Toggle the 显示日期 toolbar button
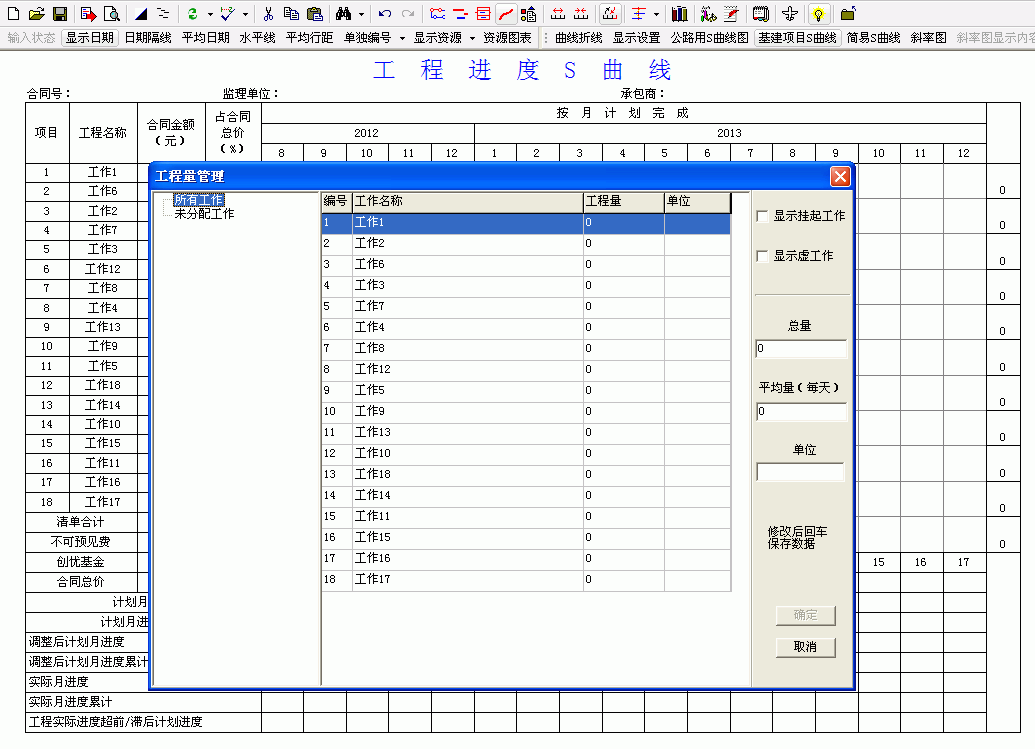 90,38
